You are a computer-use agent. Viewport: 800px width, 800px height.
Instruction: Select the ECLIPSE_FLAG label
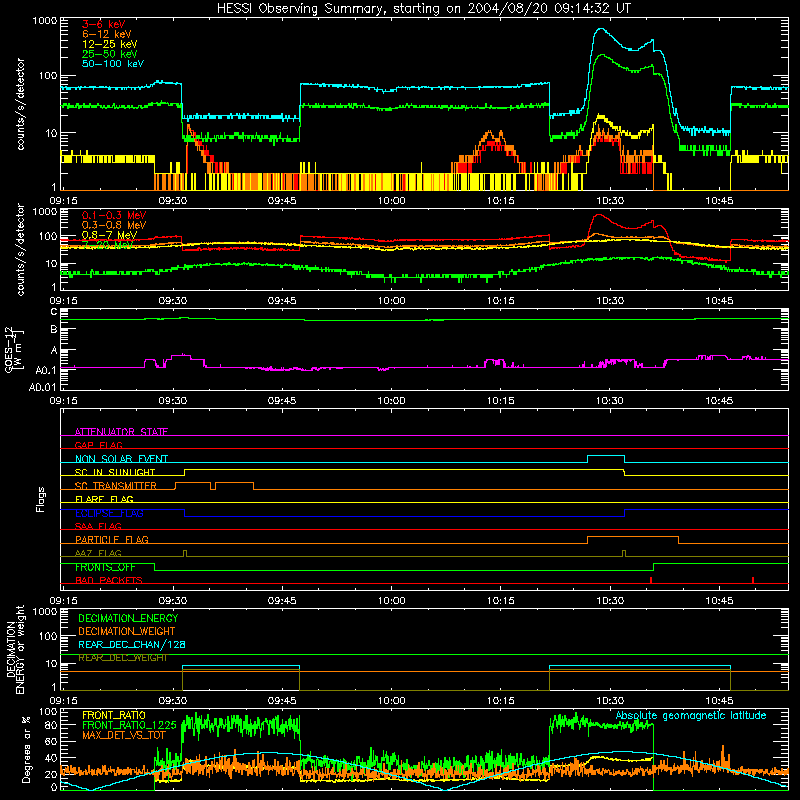(109, 513)
